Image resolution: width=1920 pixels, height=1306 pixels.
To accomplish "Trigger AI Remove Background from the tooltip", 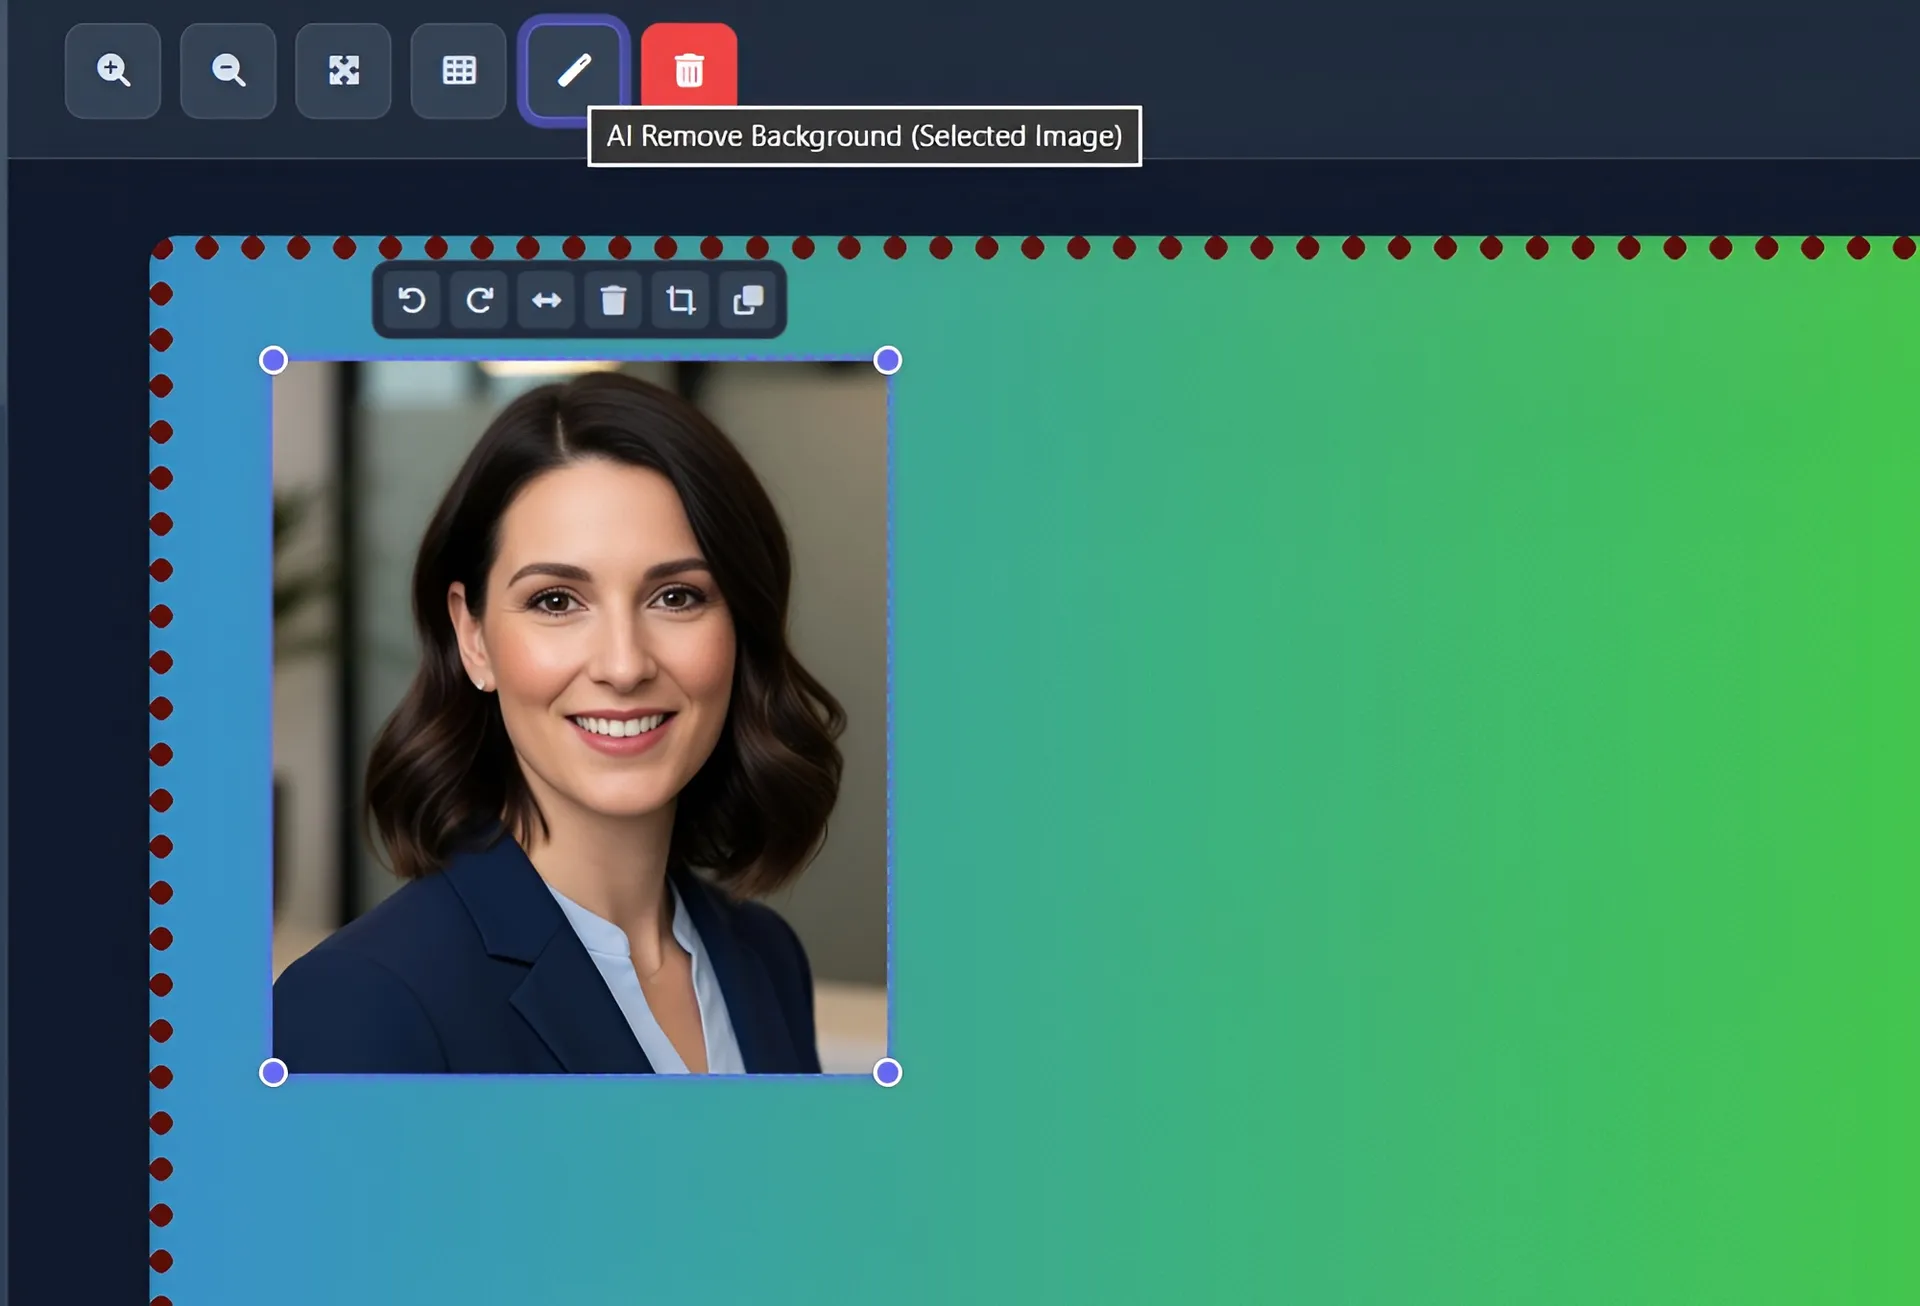I will (x=863, y=136).
